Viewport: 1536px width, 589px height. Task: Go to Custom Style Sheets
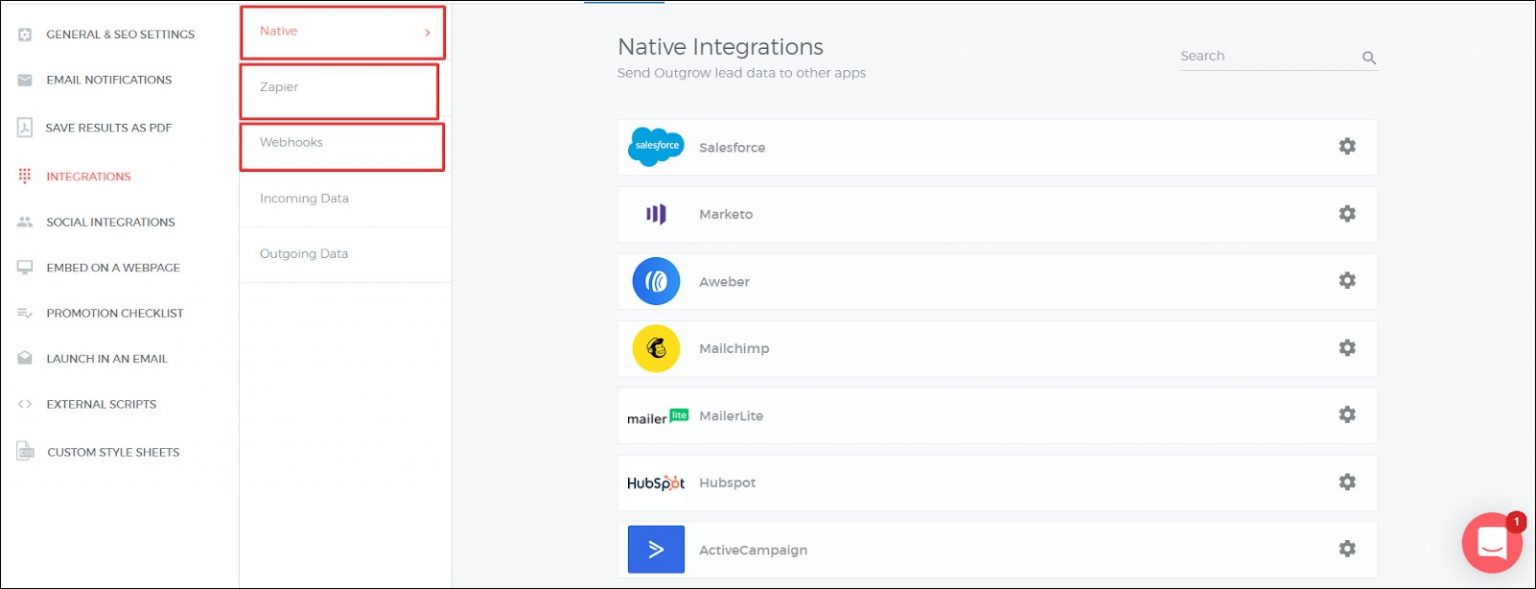tap(113, 452)
